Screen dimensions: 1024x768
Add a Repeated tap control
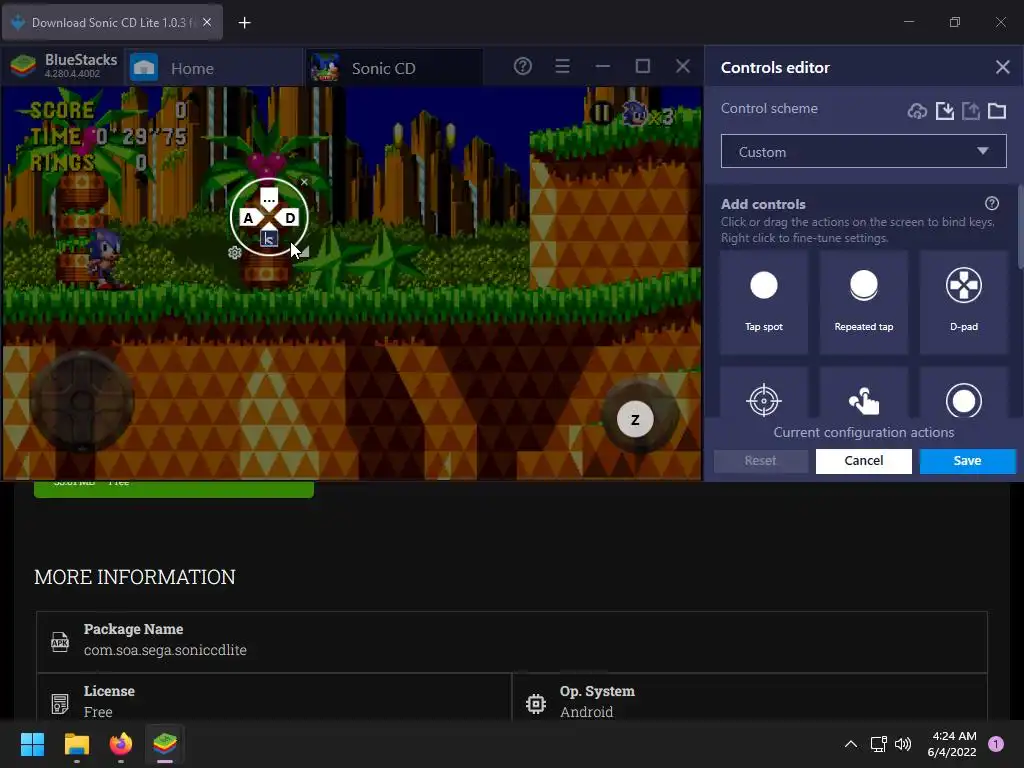click(863, 302)
